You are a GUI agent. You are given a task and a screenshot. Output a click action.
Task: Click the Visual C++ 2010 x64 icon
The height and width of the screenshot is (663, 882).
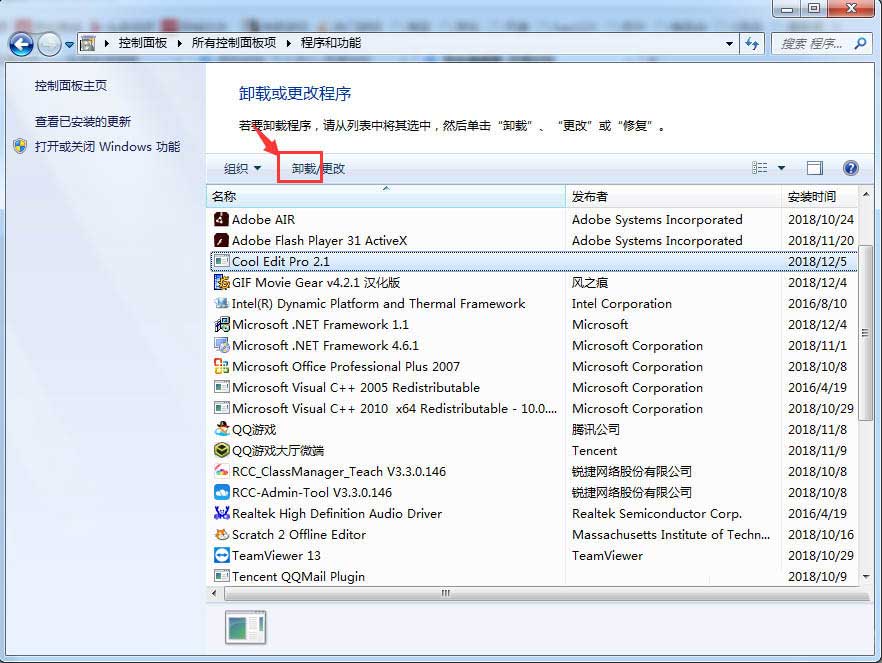coord(222,408)
